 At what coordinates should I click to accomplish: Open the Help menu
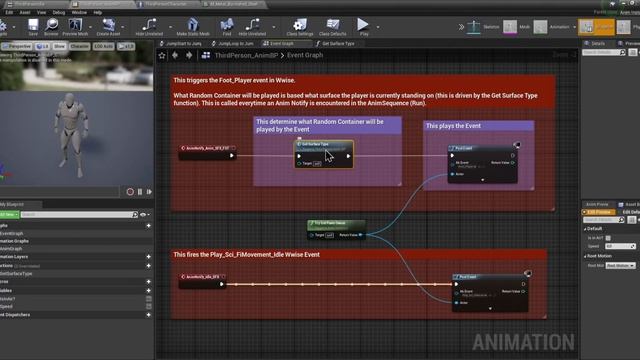[98, 12]
